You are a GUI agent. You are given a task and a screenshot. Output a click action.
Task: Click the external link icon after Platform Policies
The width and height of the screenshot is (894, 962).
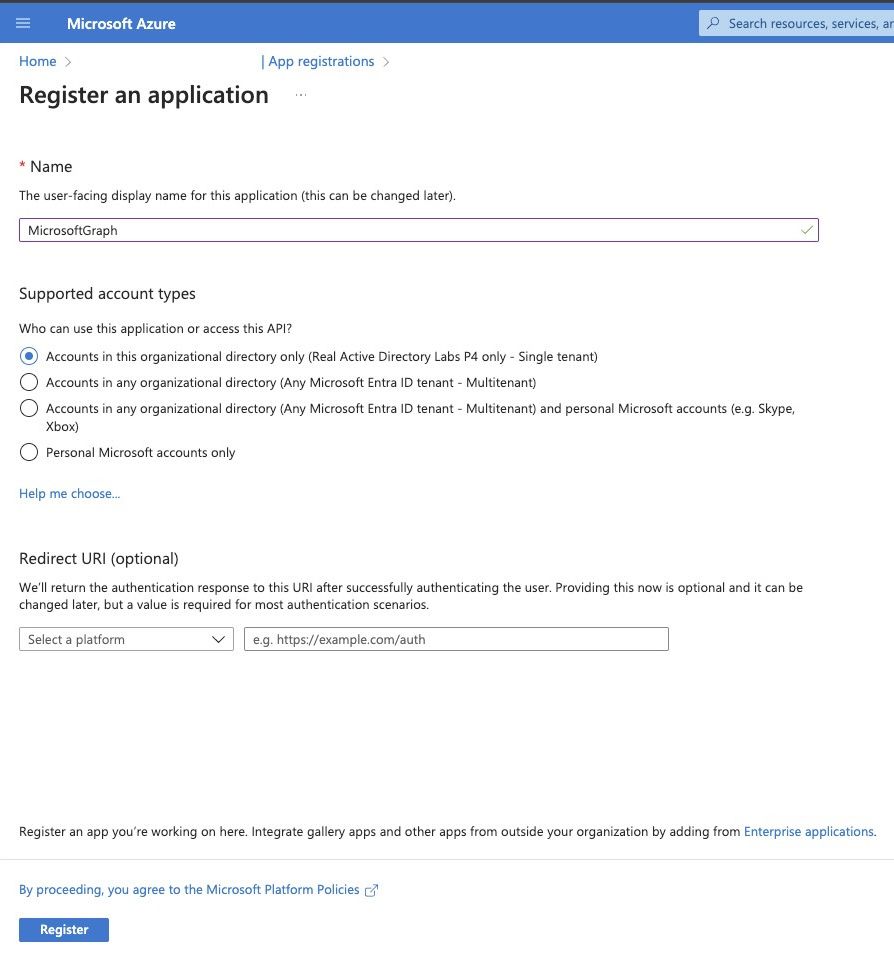[371, 889]
